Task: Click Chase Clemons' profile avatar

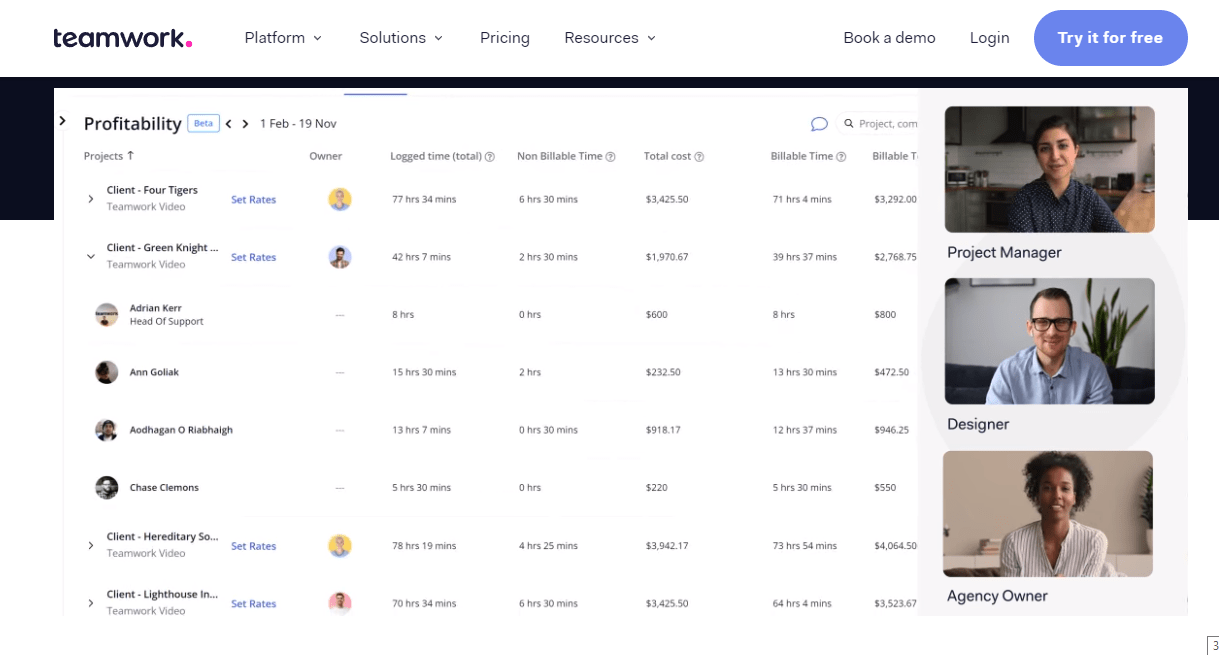Action: coord(107,488)
